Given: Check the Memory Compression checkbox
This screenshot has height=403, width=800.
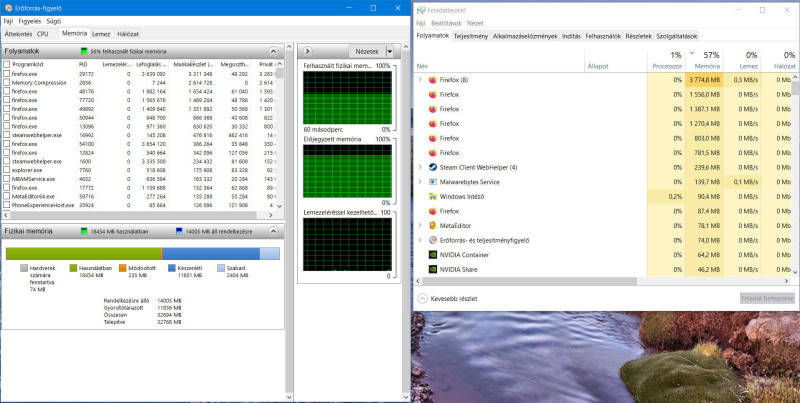Looking at the screenshot, I should point(7,82).
